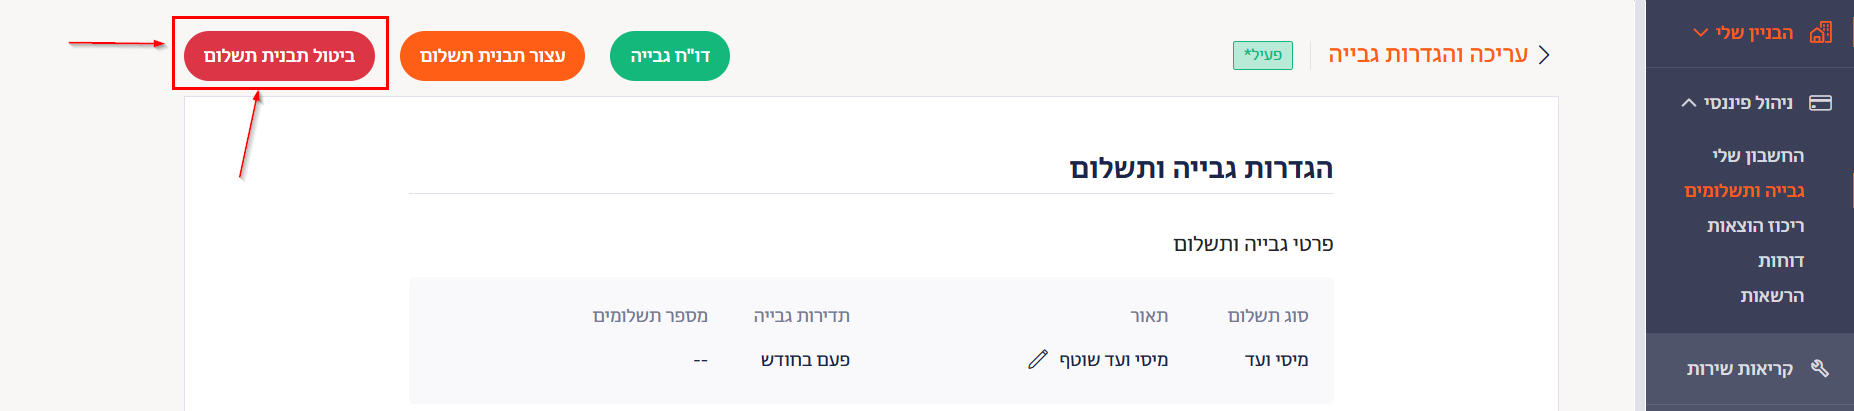Click the credit card icon beside ניהול פיננסי
The image size is (1854, 411).
(1821, 102)
